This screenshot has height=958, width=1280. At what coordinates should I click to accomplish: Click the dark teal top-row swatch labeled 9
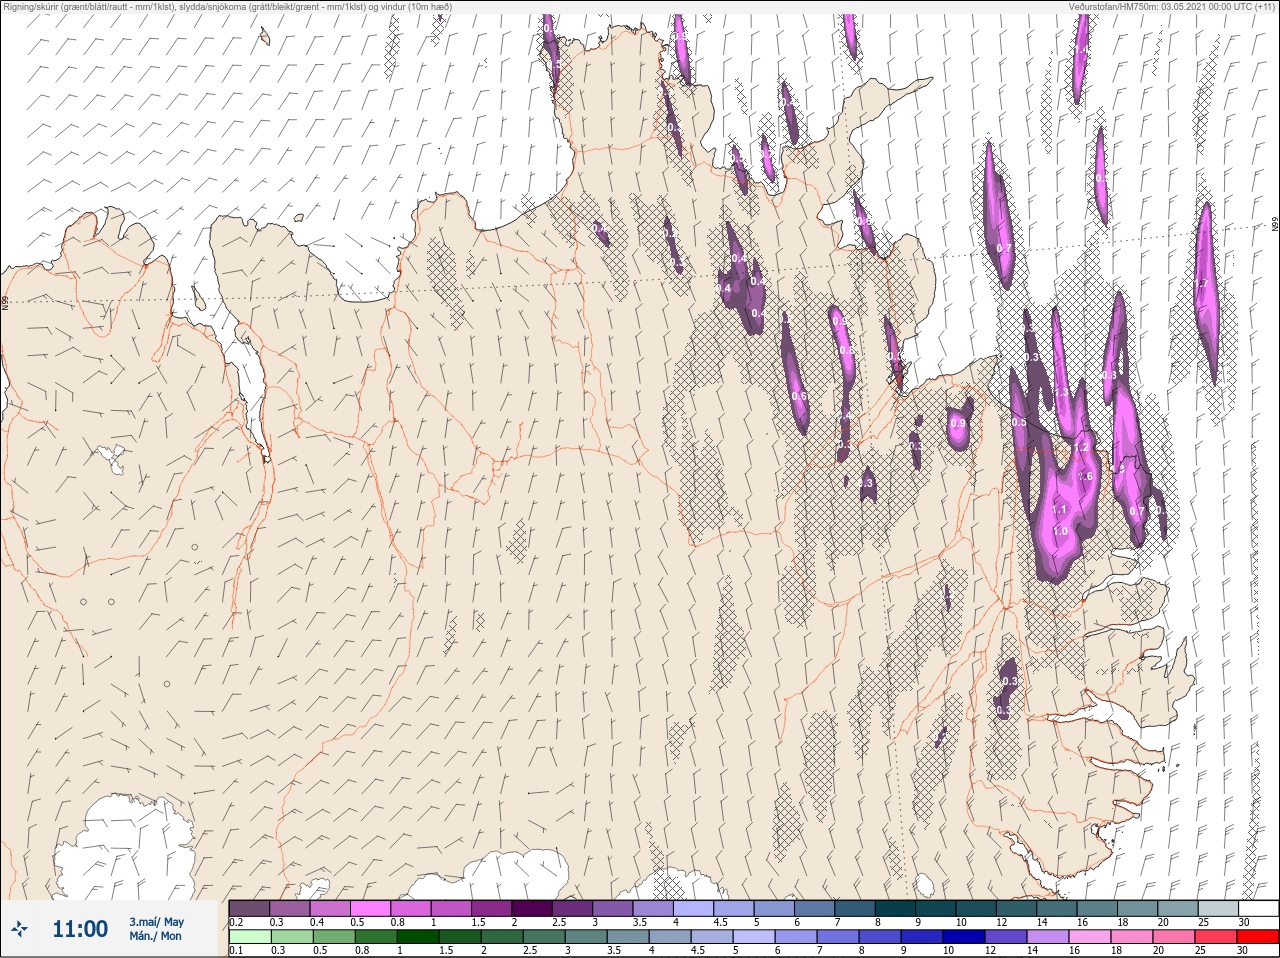(x=935, y=908)
